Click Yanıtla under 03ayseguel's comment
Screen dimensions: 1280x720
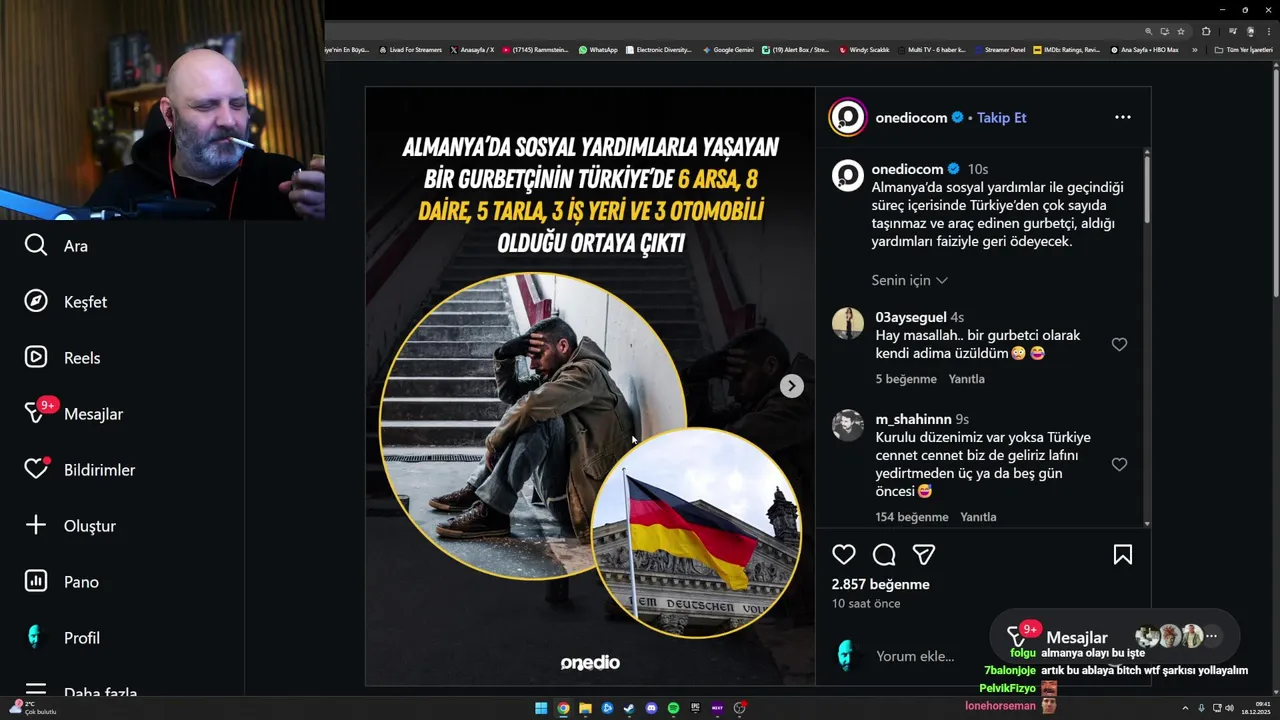(966, 379)
